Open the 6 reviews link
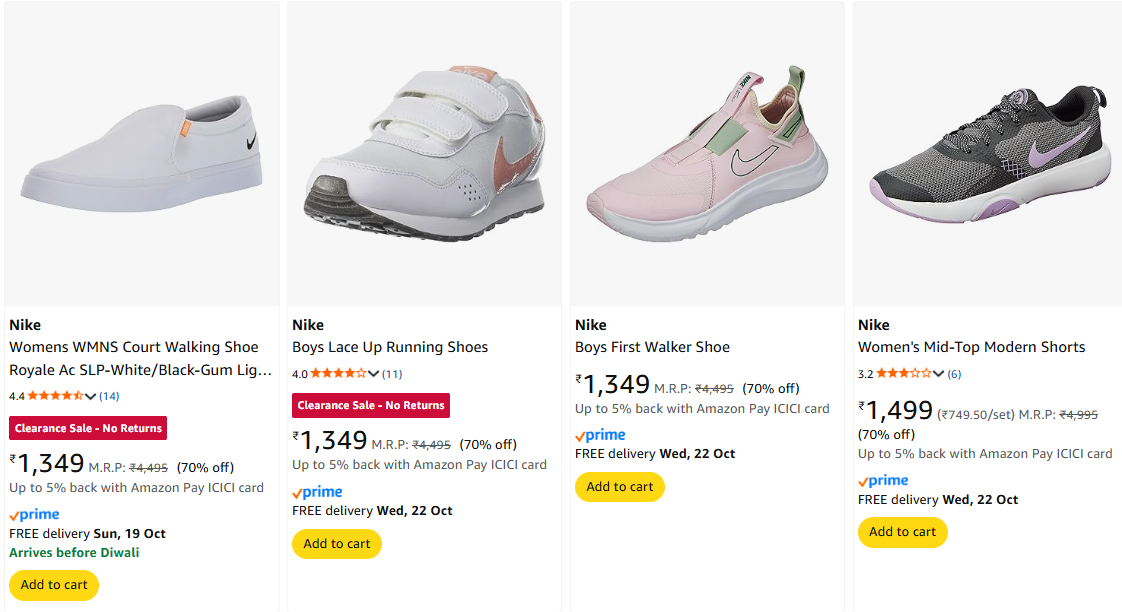This screenshot has width=1122, height=612. coord(954,374)
